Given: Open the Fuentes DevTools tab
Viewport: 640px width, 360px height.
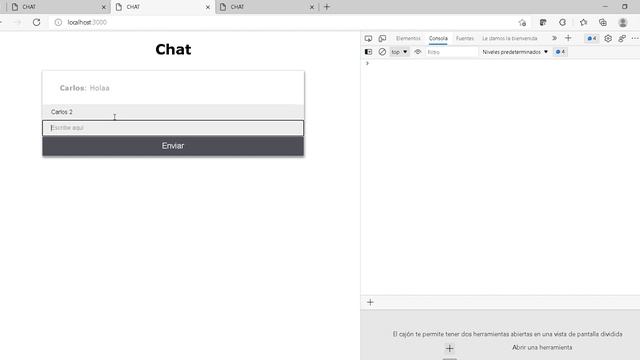Looking at the screenshot, I should (x=464, y=38).
